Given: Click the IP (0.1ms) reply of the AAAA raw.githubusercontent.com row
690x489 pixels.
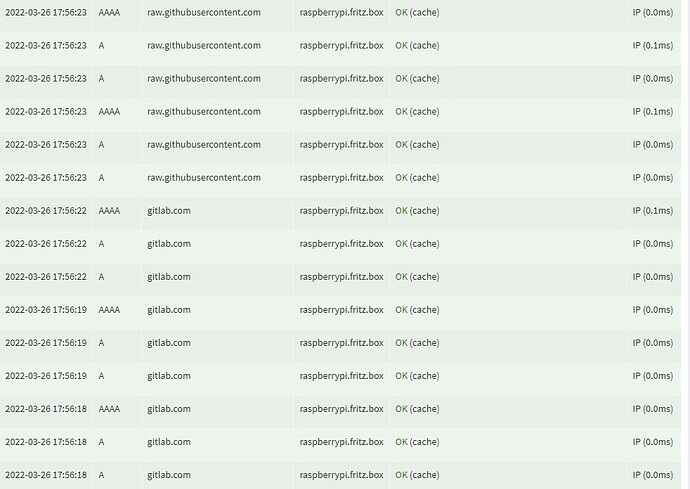Looking at the screenshot, I should [x=653, y=111].
